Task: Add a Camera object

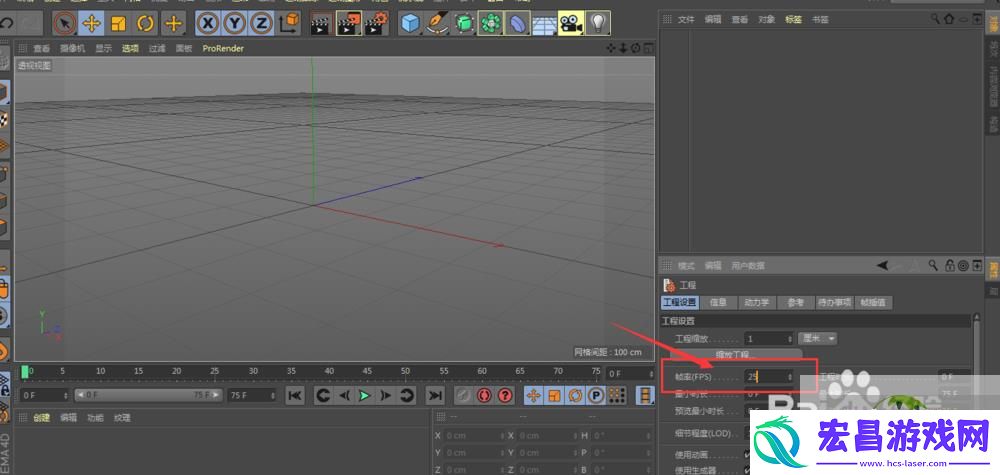Action: [571, 24]
